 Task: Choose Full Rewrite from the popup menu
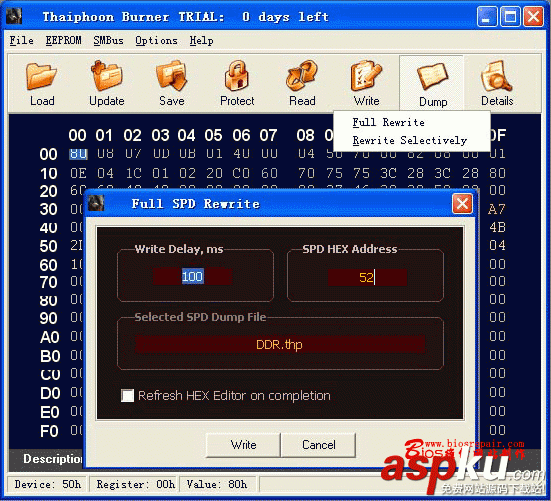click(x=388, y=122)
